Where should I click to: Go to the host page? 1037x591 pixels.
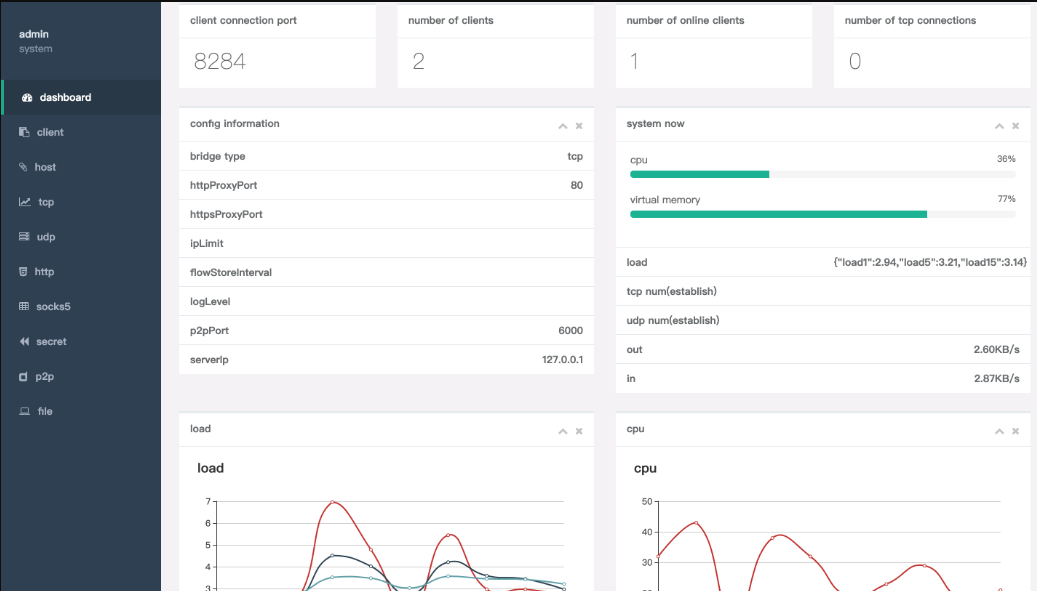pos(81,167)
